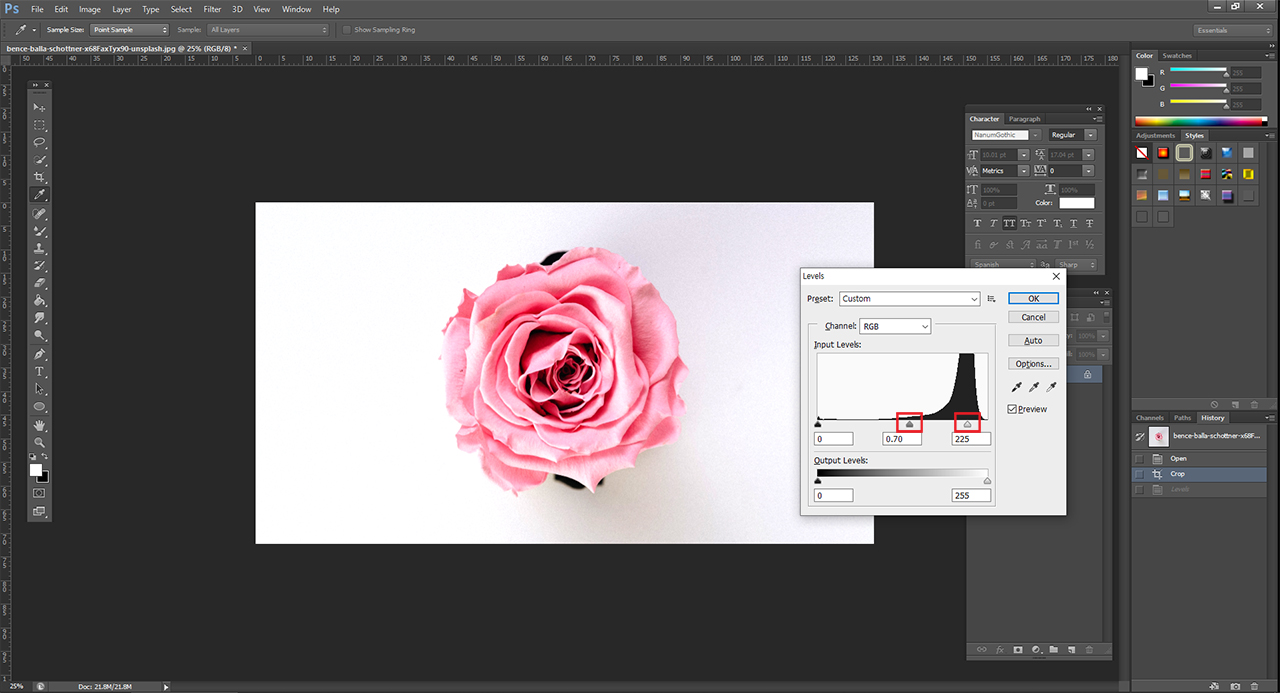Open the Layer menu
1280x693 pixels.
tap(121, 9)
